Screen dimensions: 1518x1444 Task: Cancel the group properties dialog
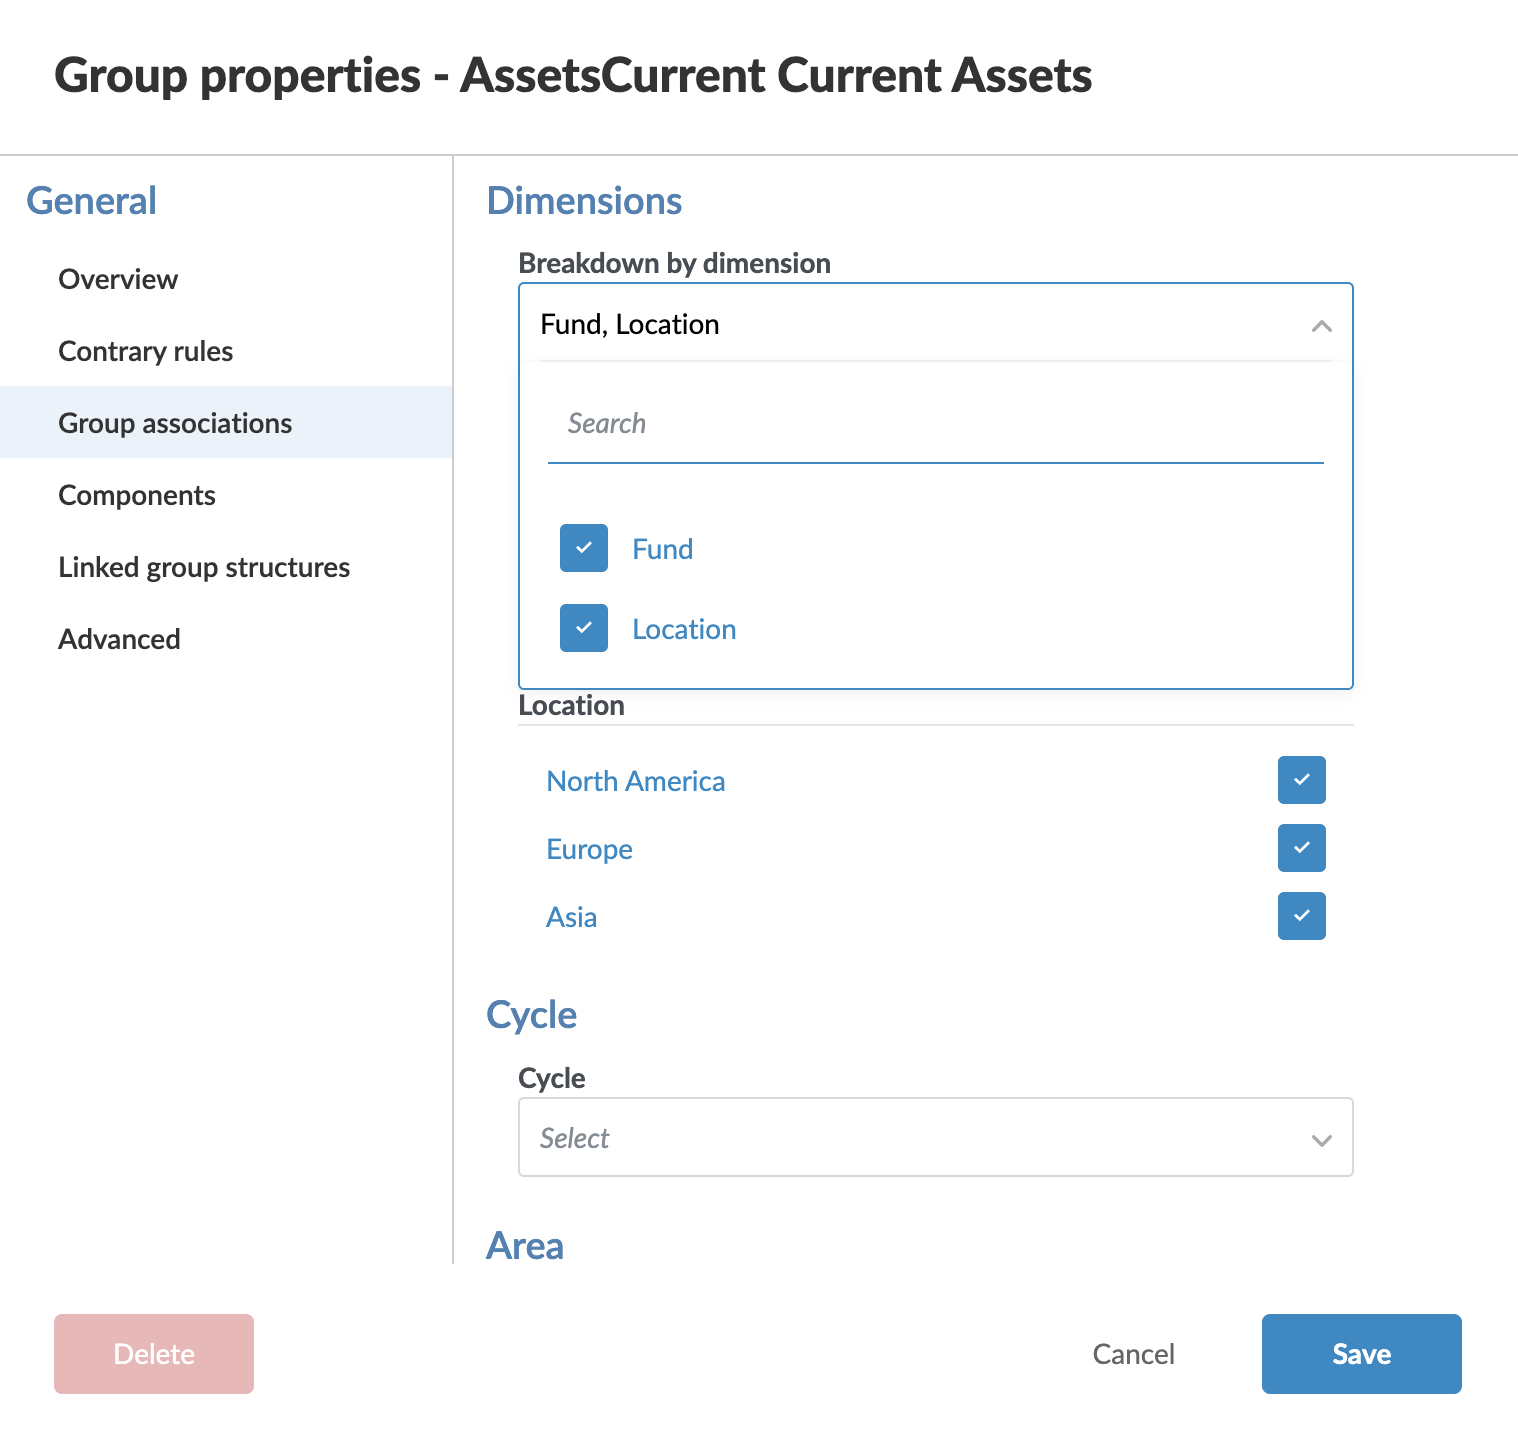[x=1133, y=1354]
